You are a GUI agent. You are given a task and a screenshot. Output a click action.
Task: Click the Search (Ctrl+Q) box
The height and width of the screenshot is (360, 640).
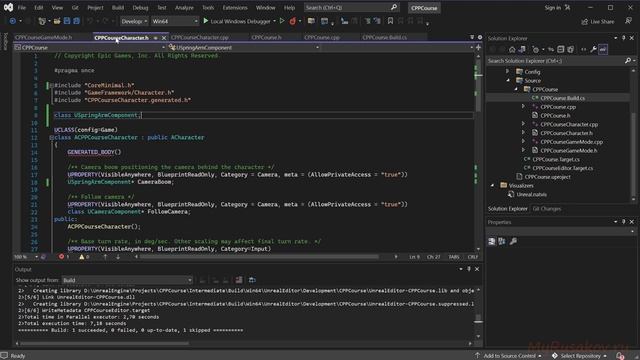point(351,7)
